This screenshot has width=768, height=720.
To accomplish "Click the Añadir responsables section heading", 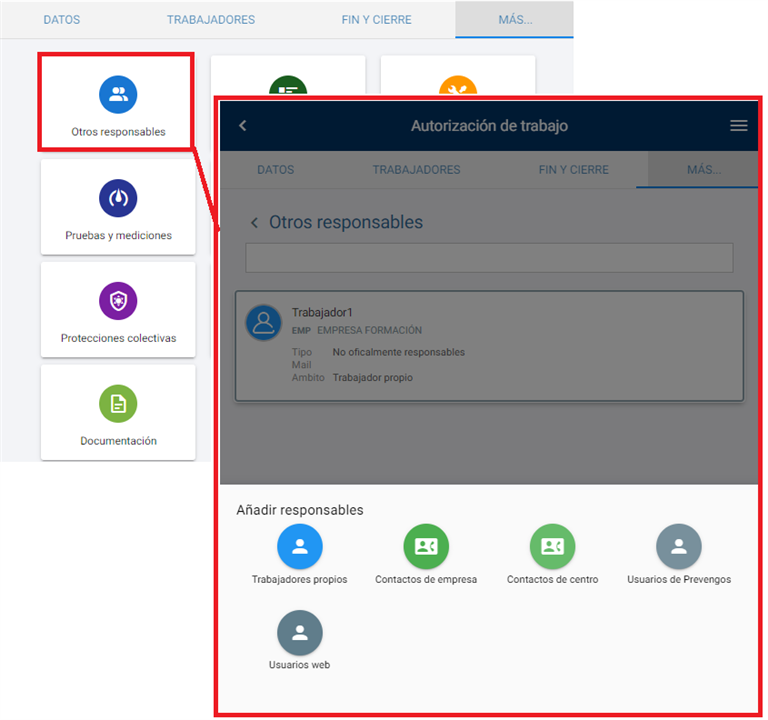I will coord(300,510).
